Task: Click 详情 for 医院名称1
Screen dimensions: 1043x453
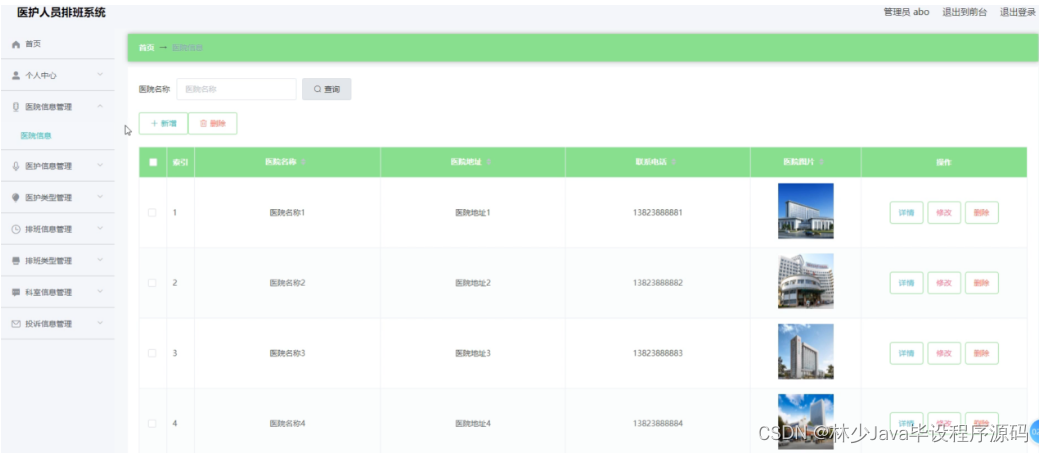Action: tap(907, 213)
